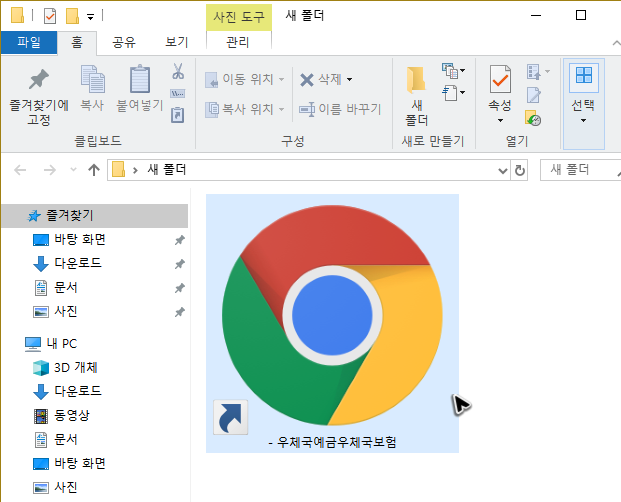Switch to the 공유 (Share) tab

(124, 42)
